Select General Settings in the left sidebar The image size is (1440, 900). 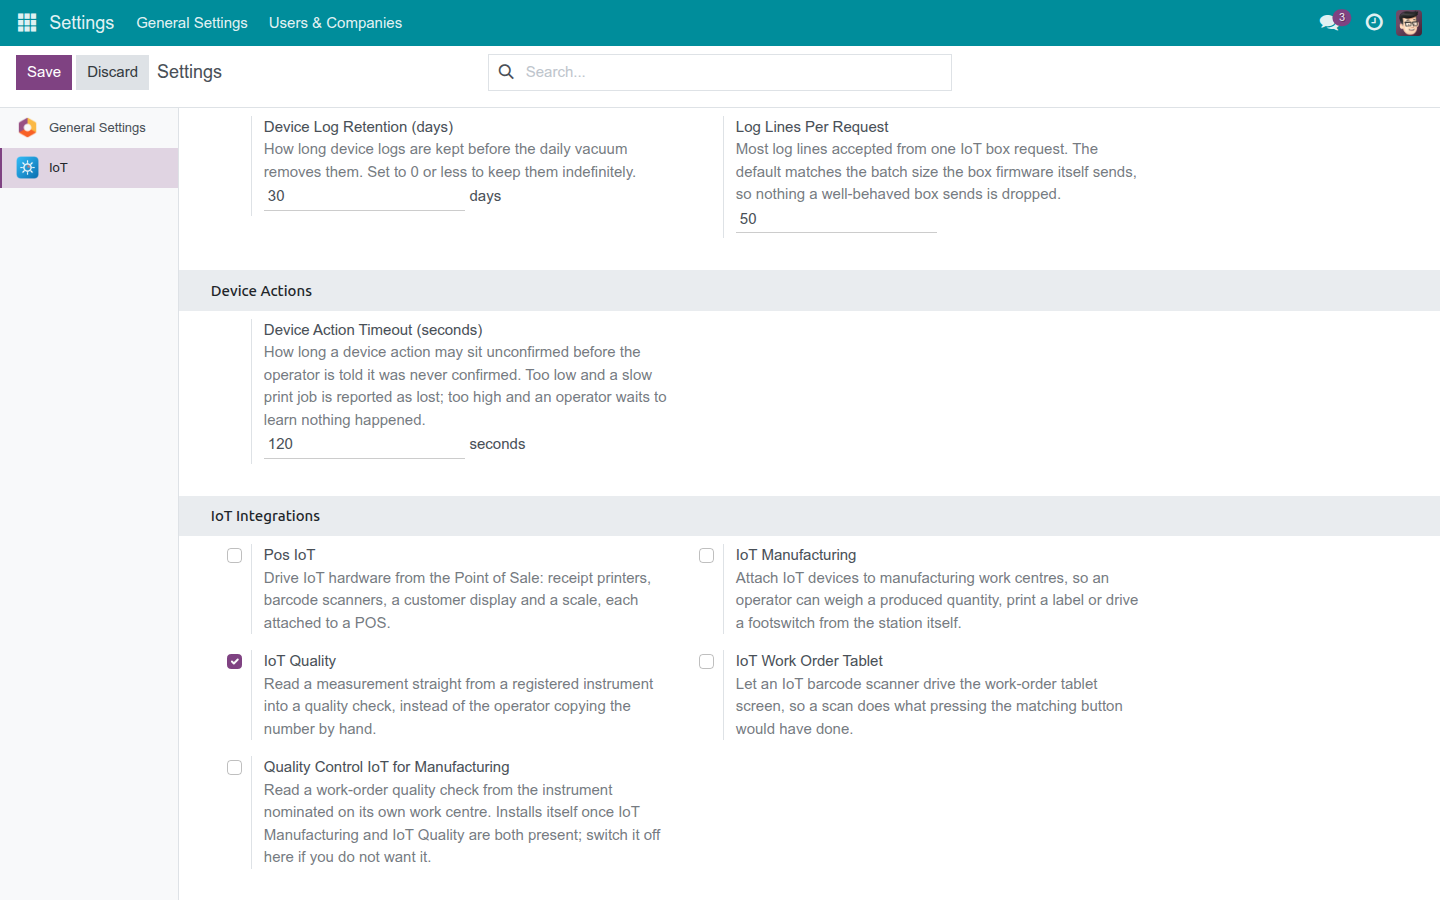tap(89, 127)
